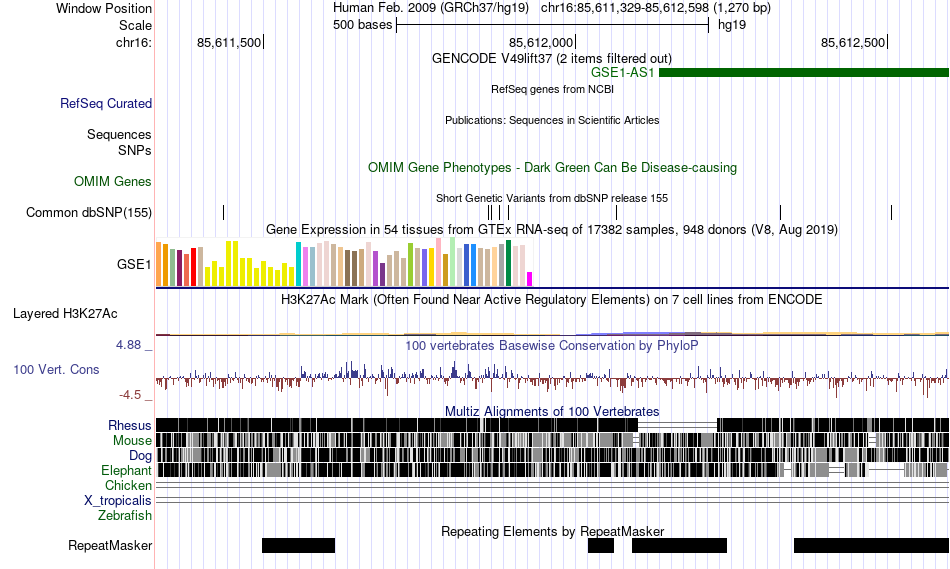This screenshot has width=950, height=569.
Task: Click the Human Feb. 2009 assembly position header
Action: (552, 8)
